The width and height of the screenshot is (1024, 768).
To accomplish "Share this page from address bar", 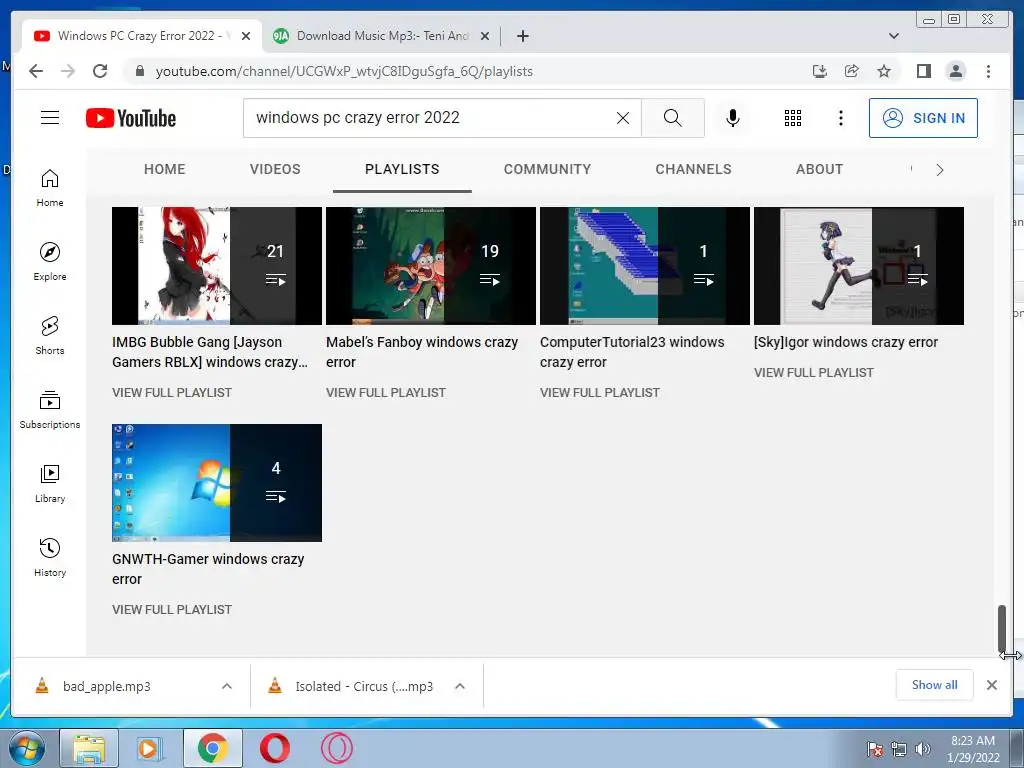I will (x=852, y=71).
